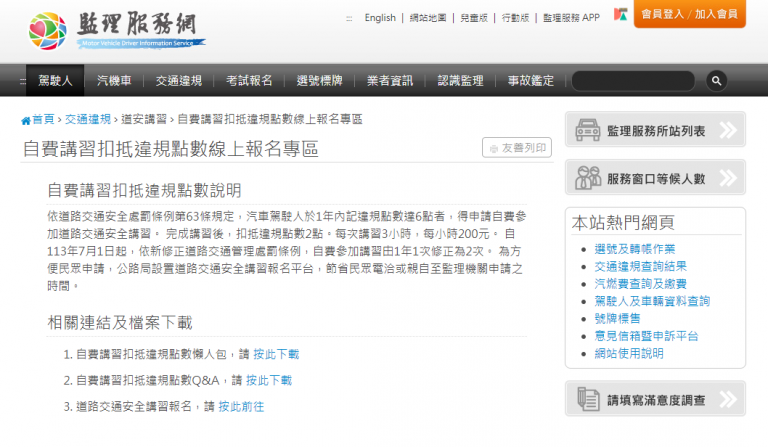Switch site language to English
768x447 pixels.
click(380, 18)
